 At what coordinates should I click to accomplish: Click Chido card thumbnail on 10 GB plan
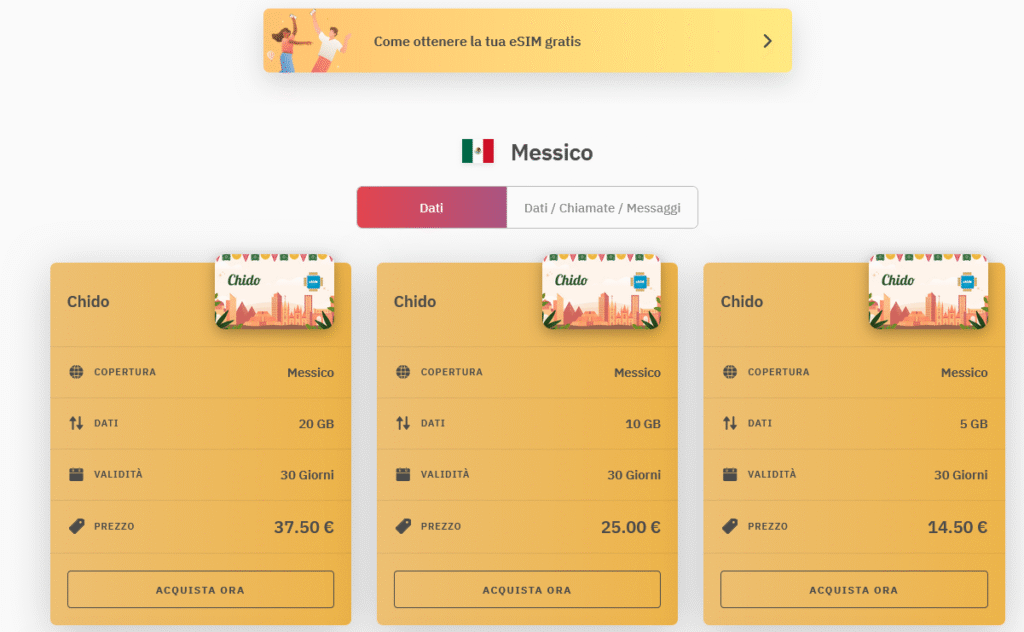pos(601,291)
